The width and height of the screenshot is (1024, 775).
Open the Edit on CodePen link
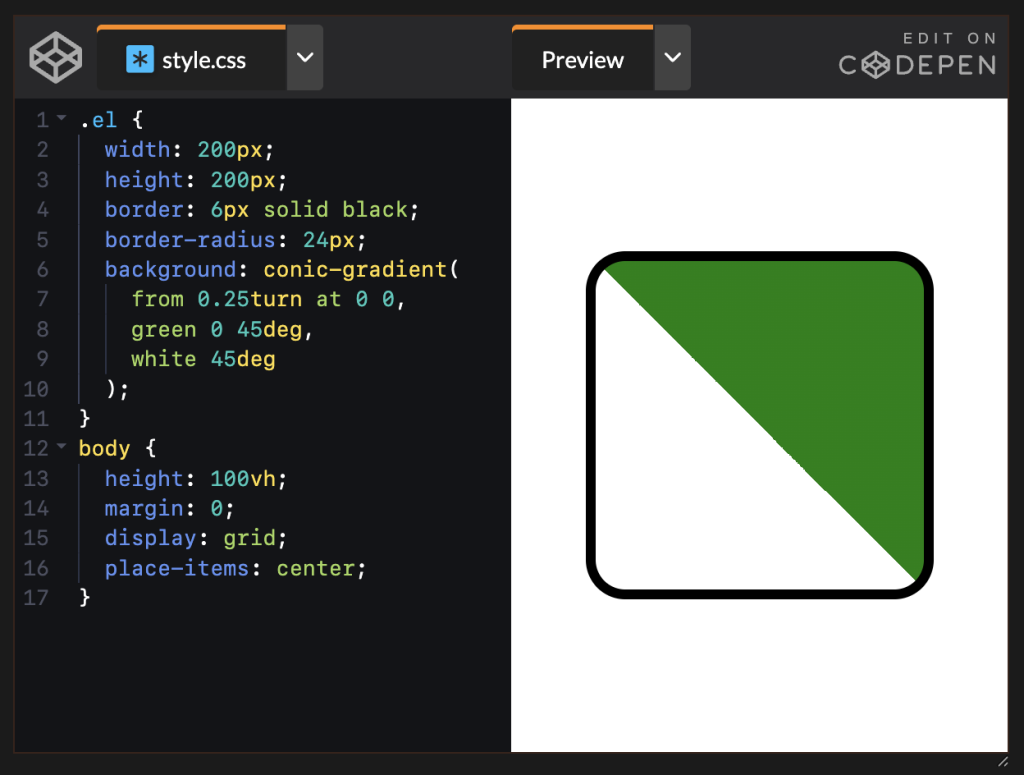pos(918,55)
